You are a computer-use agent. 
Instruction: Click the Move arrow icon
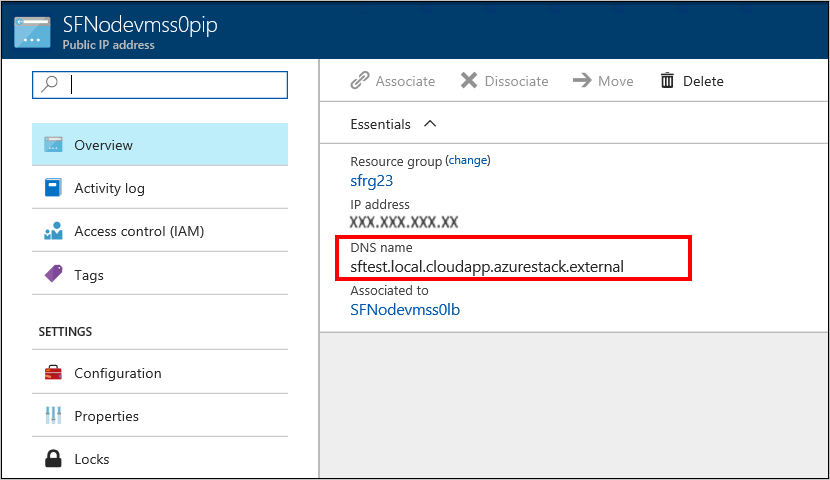point(582,80)
